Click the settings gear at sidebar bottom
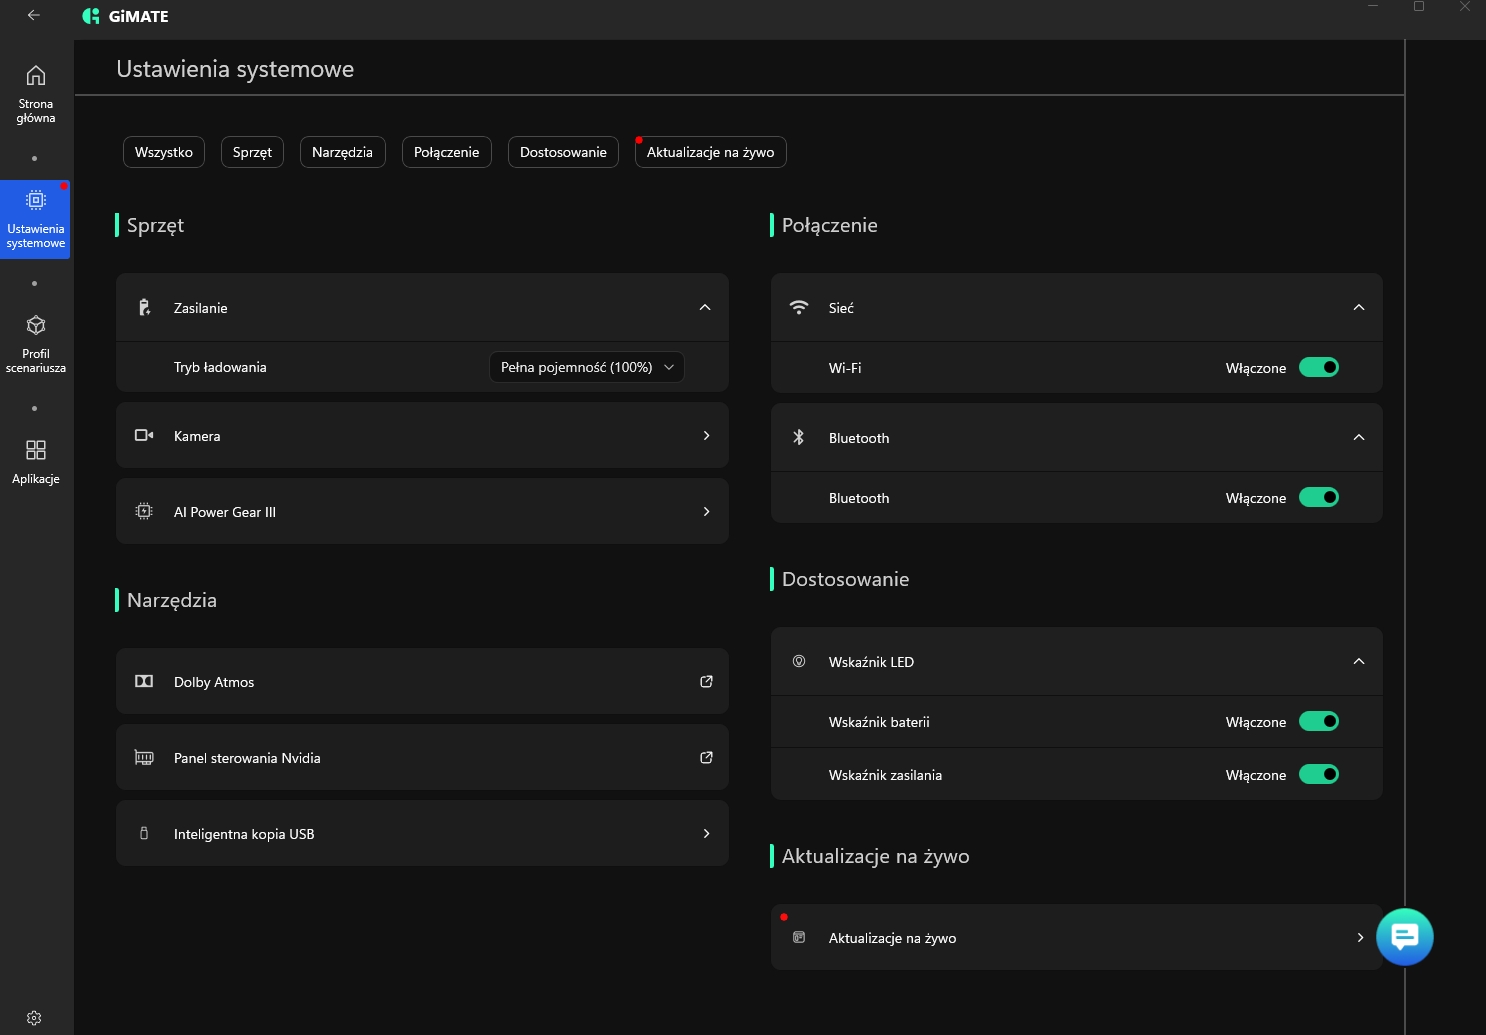Image resolution: width=1486 pixels, height=1035 pixels. [34, 1018]
